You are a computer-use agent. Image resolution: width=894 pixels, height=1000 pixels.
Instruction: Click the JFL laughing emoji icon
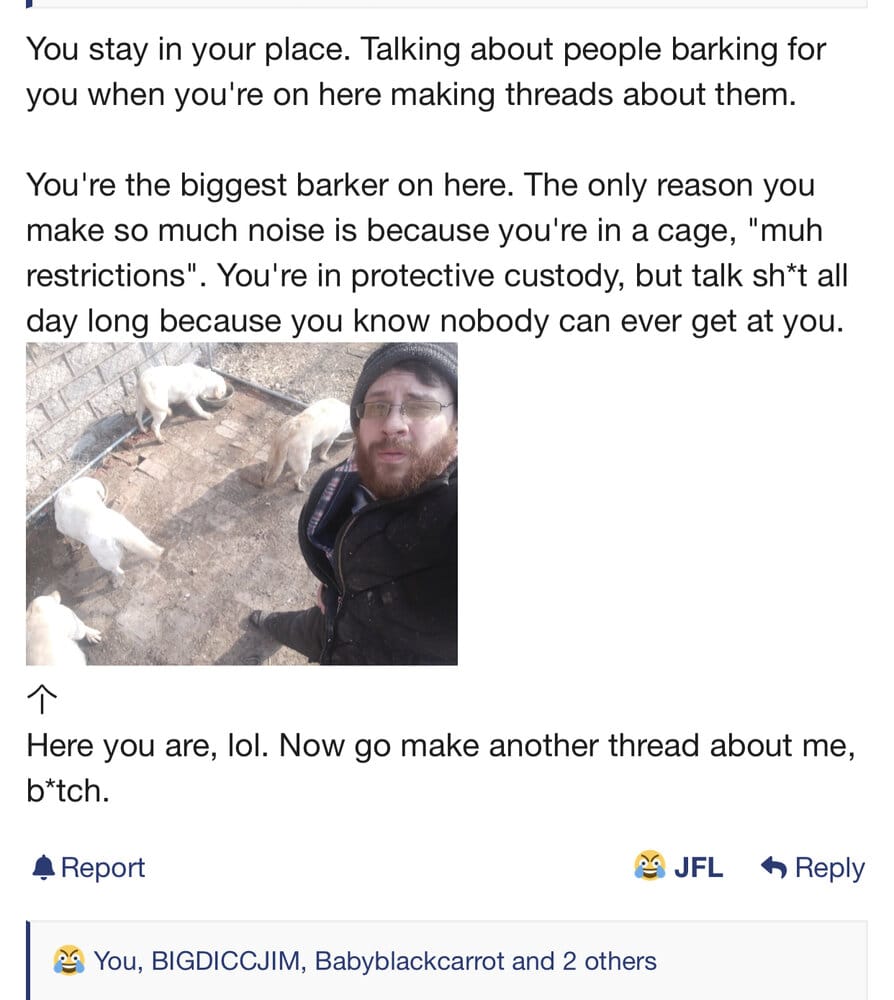pos(650,866)
